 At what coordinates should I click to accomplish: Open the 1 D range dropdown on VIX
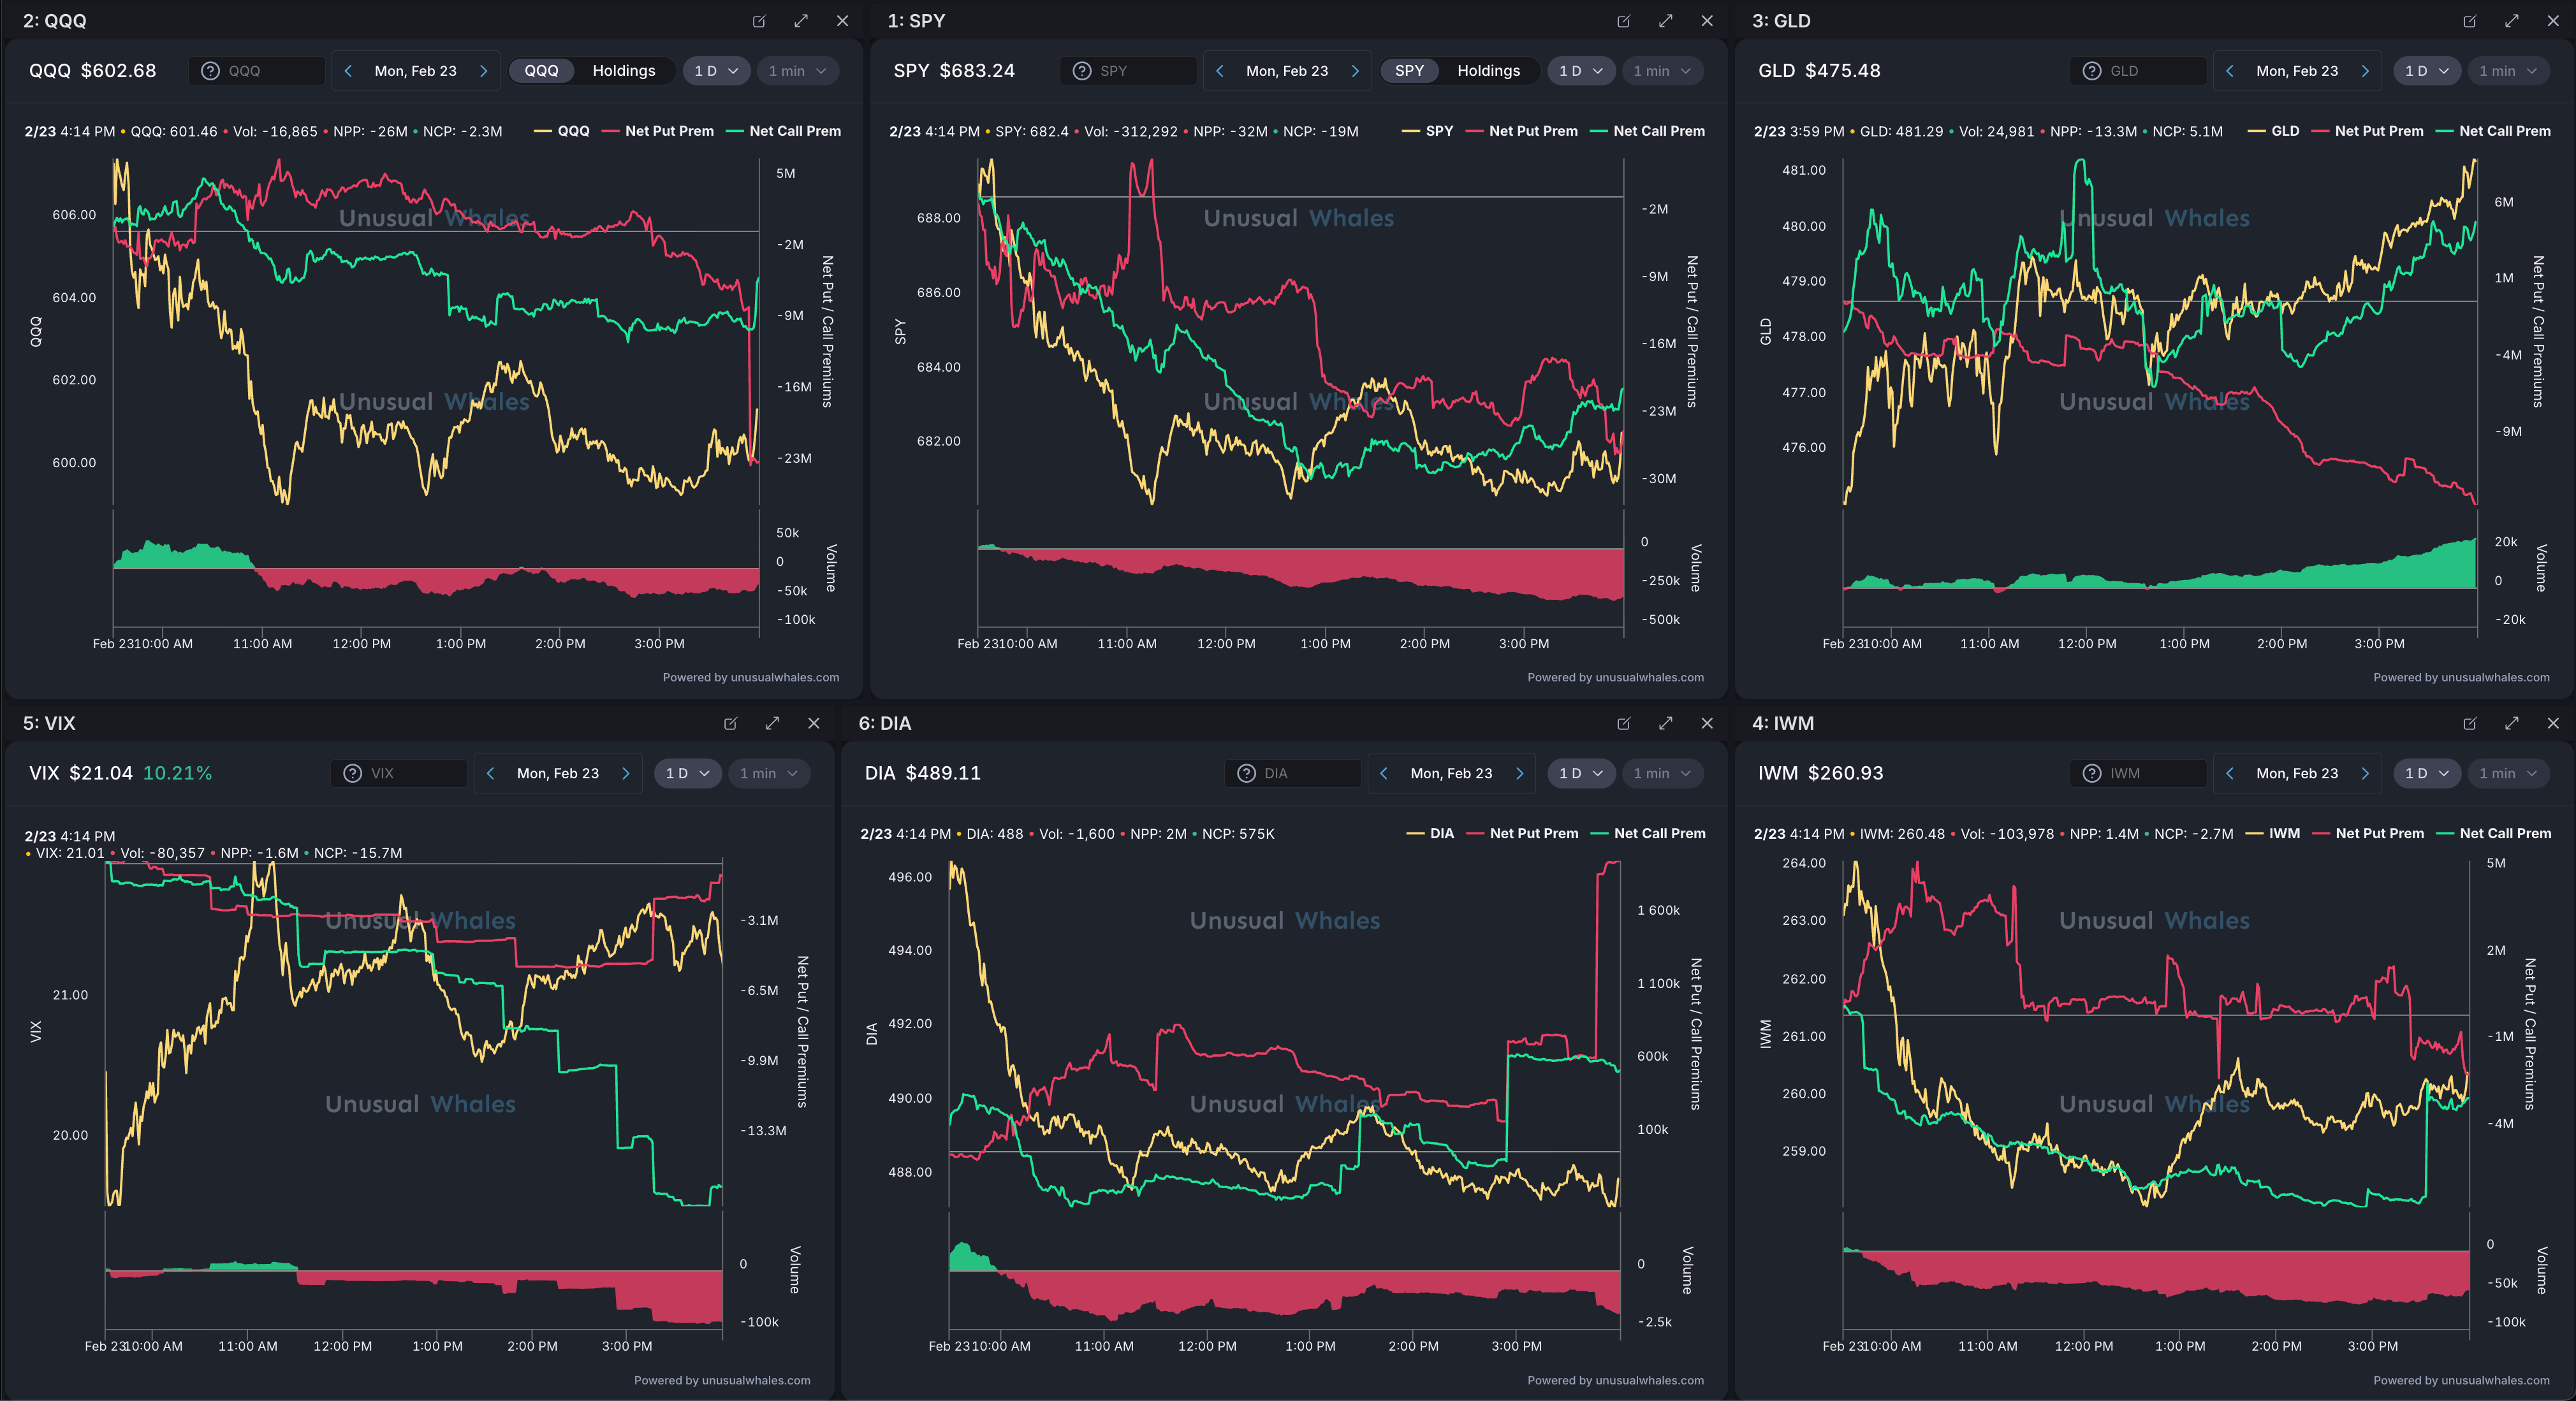(687, 773)
